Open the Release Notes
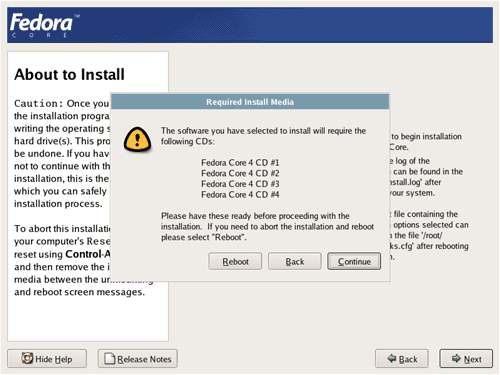The width and height of the screenshot is (500, 375). pyautogui.click(x=138, y=359)
